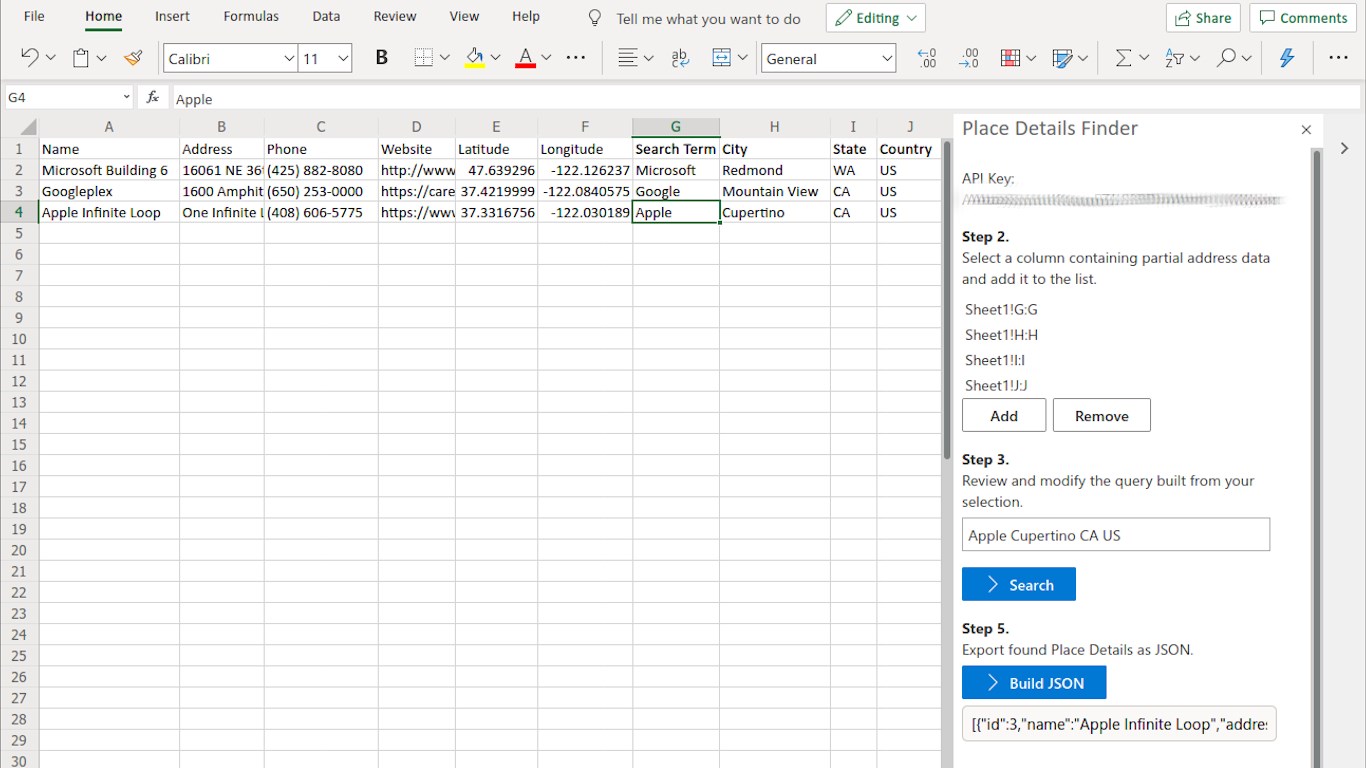
Task: Select row 2 header
Action: pyautogui.click(x=19, y=170)
